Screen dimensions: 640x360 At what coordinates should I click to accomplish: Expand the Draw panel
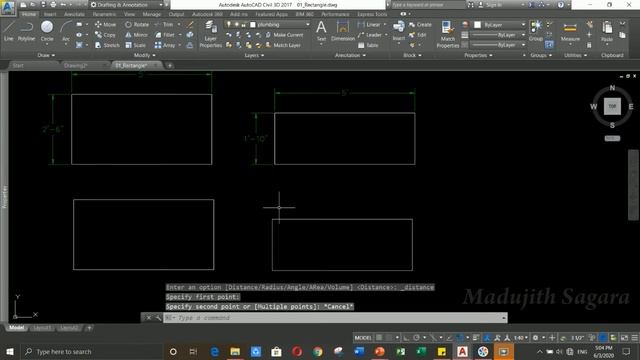pos(46,55)
